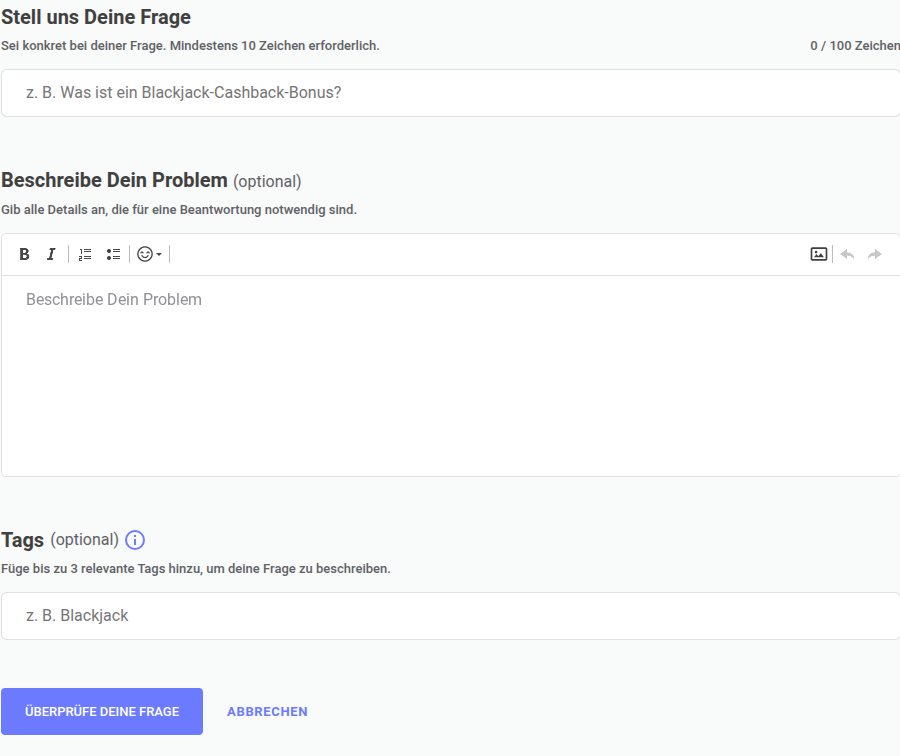Screen dimensions: 900x756
Task: Cancel via the Abbrechen link
Action: [267, 711]
